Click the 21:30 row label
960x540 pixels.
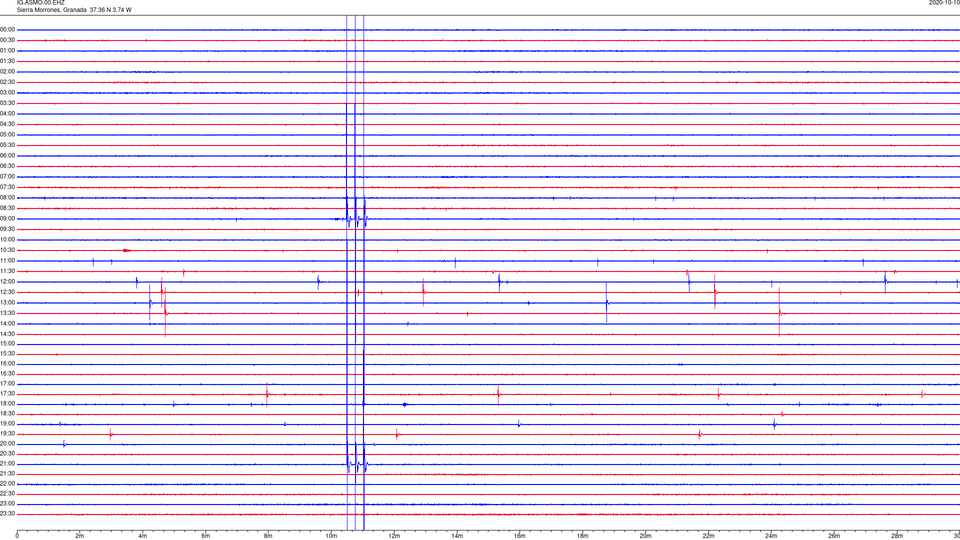coord(8,474)
